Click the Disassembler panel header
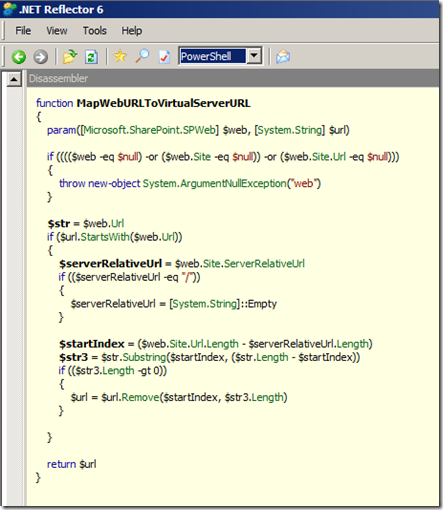 coord(233,79)
